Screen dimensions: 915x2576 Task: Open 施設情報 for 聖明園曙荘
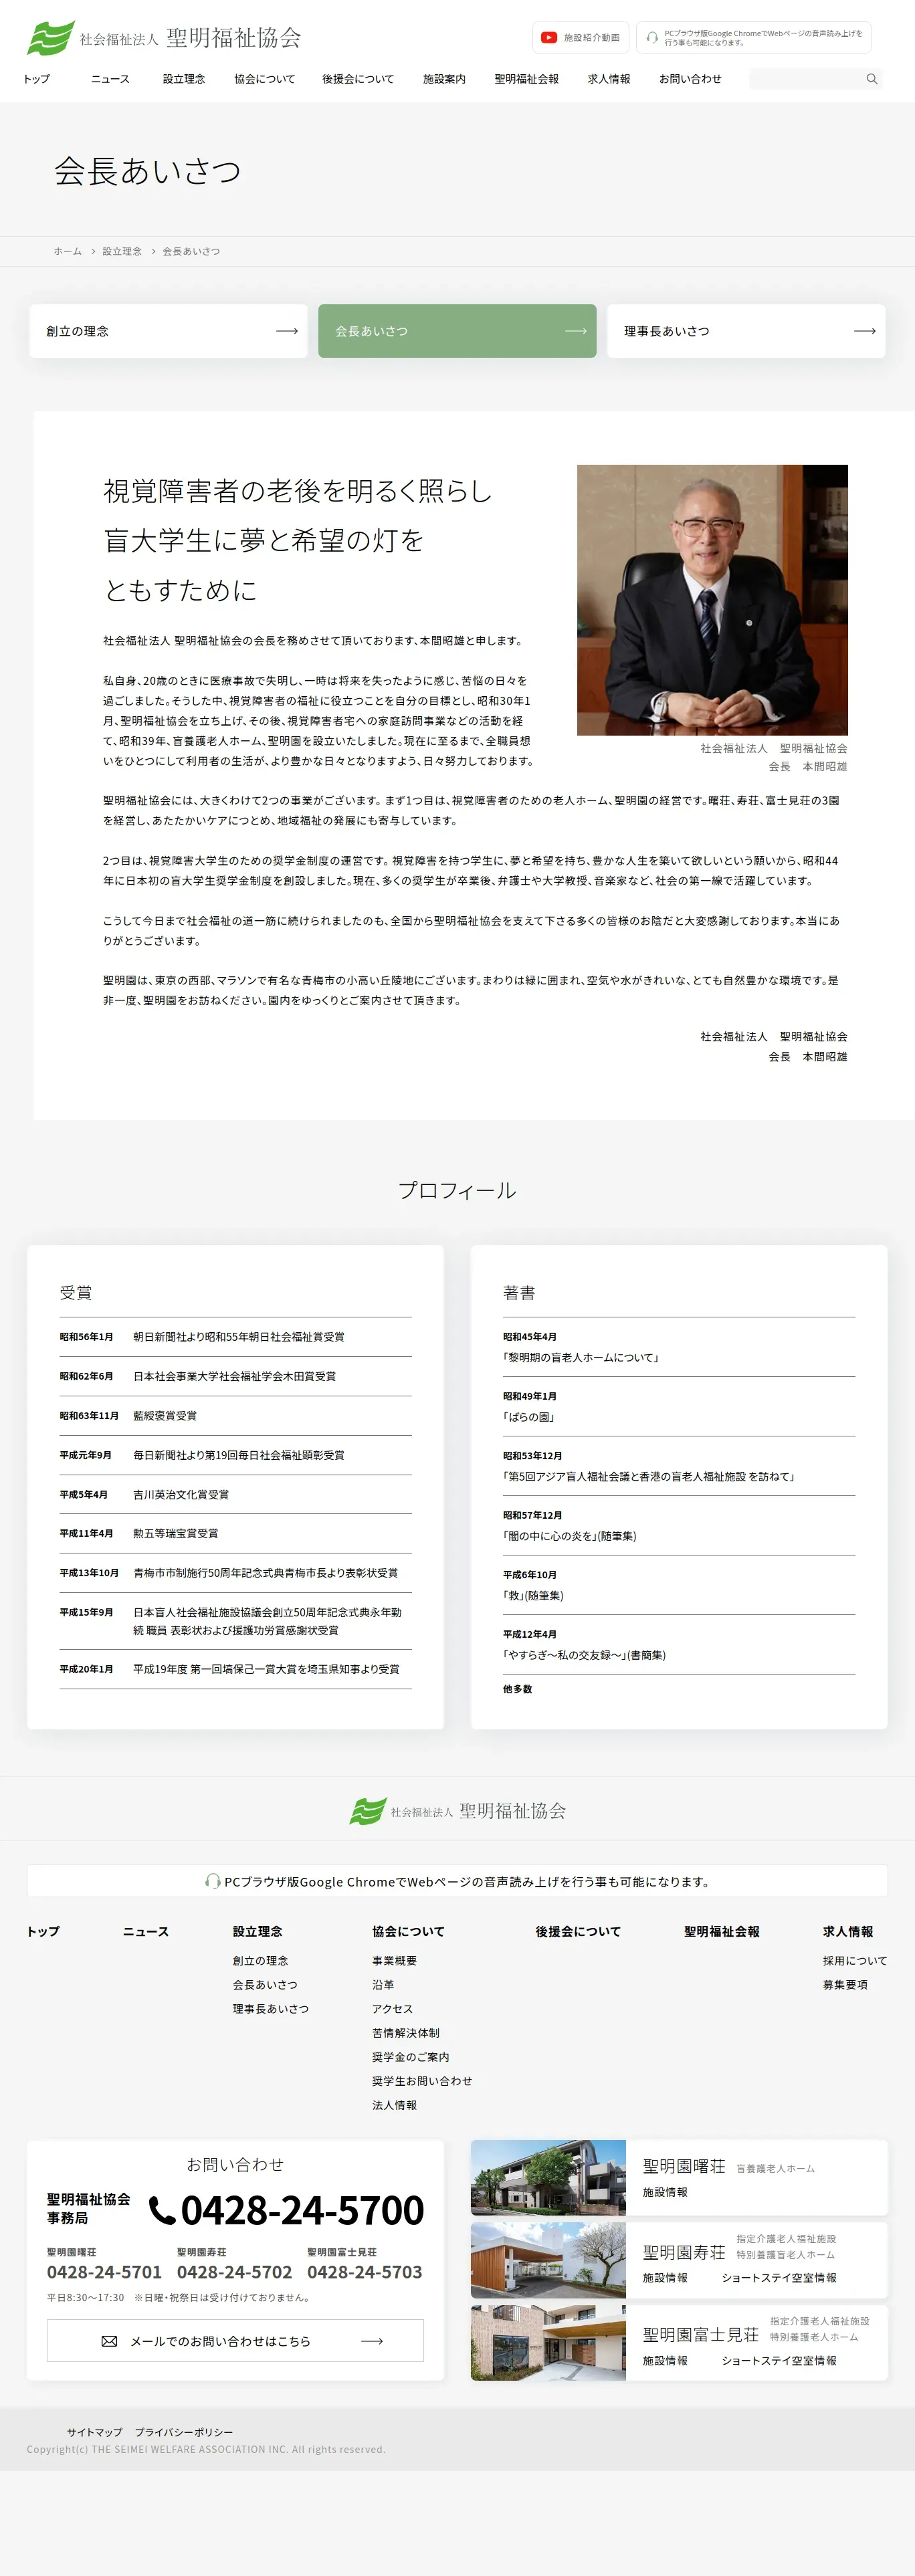(665, 2193)
